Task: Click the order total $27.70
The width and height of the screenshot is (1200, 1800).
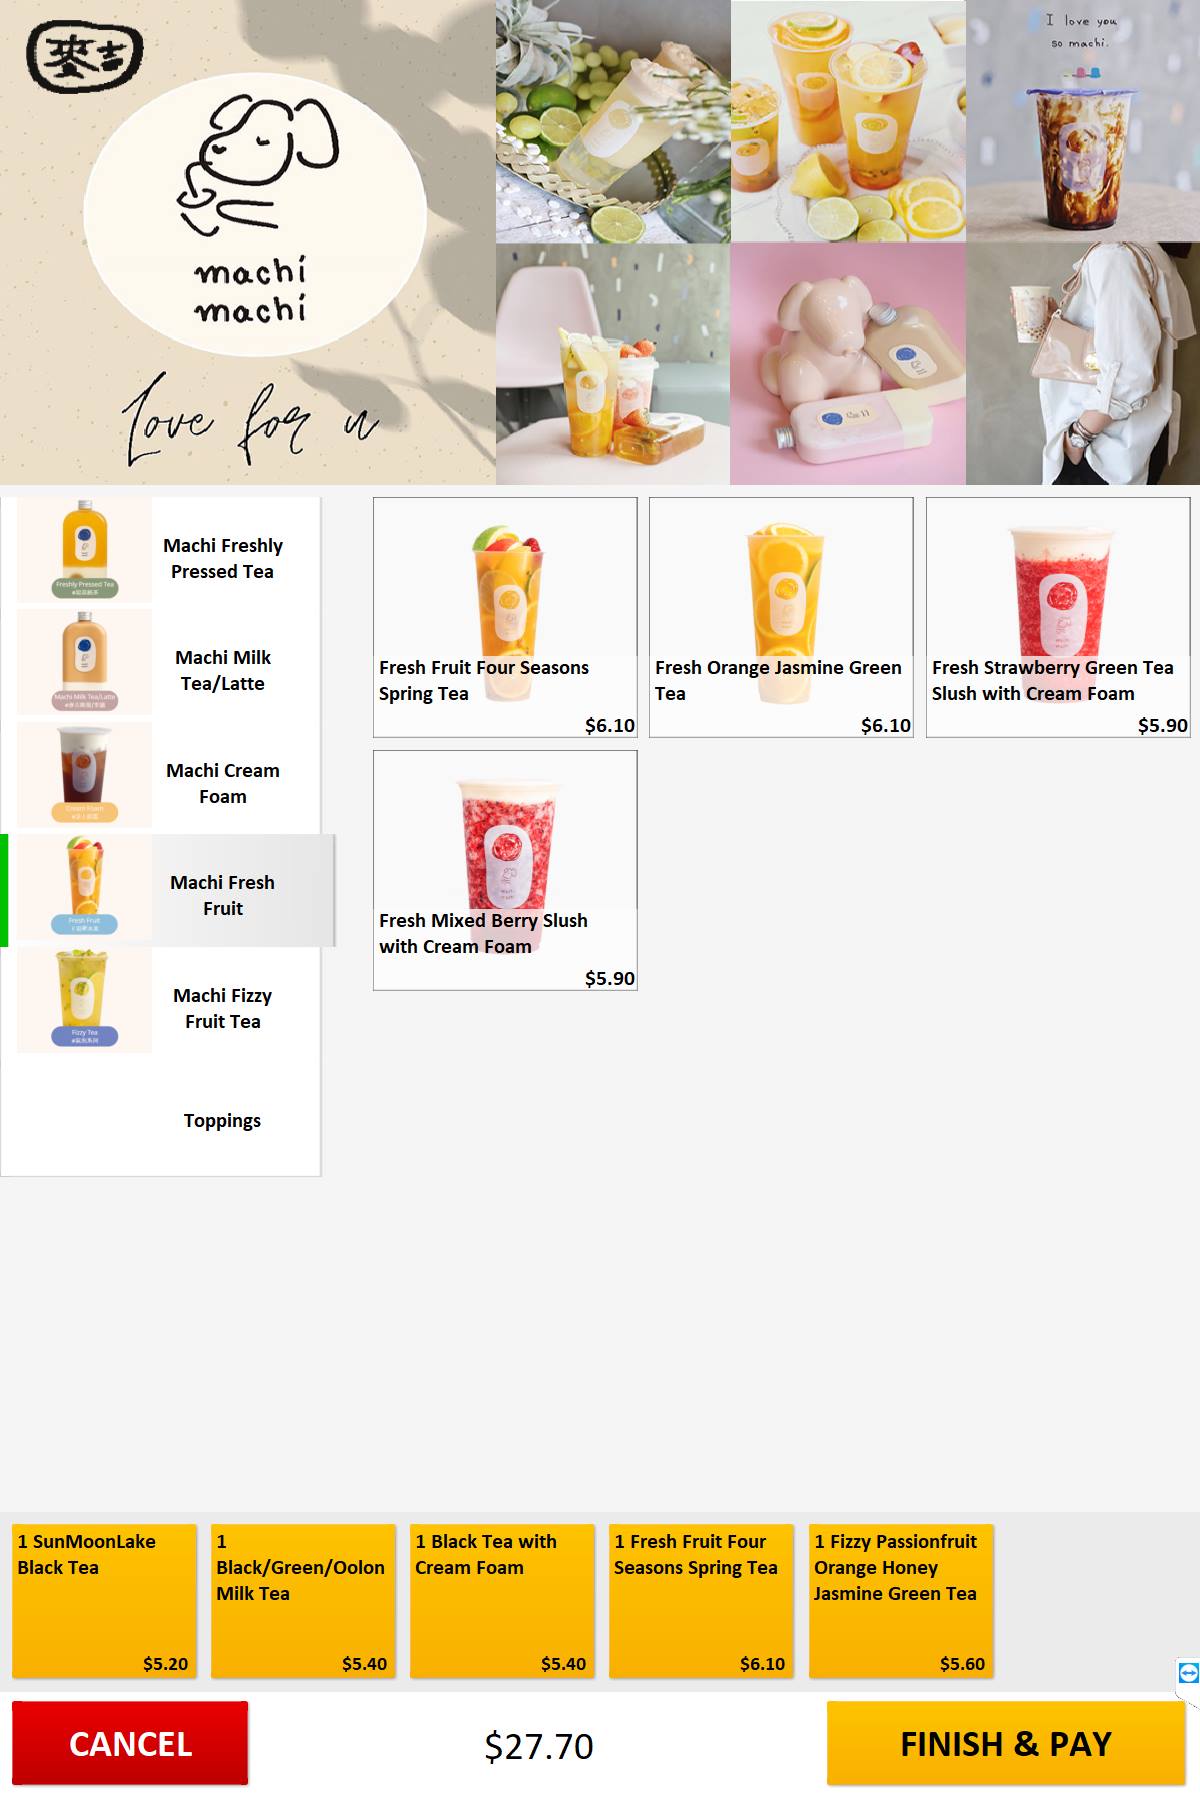Action: pos(539,1746)
